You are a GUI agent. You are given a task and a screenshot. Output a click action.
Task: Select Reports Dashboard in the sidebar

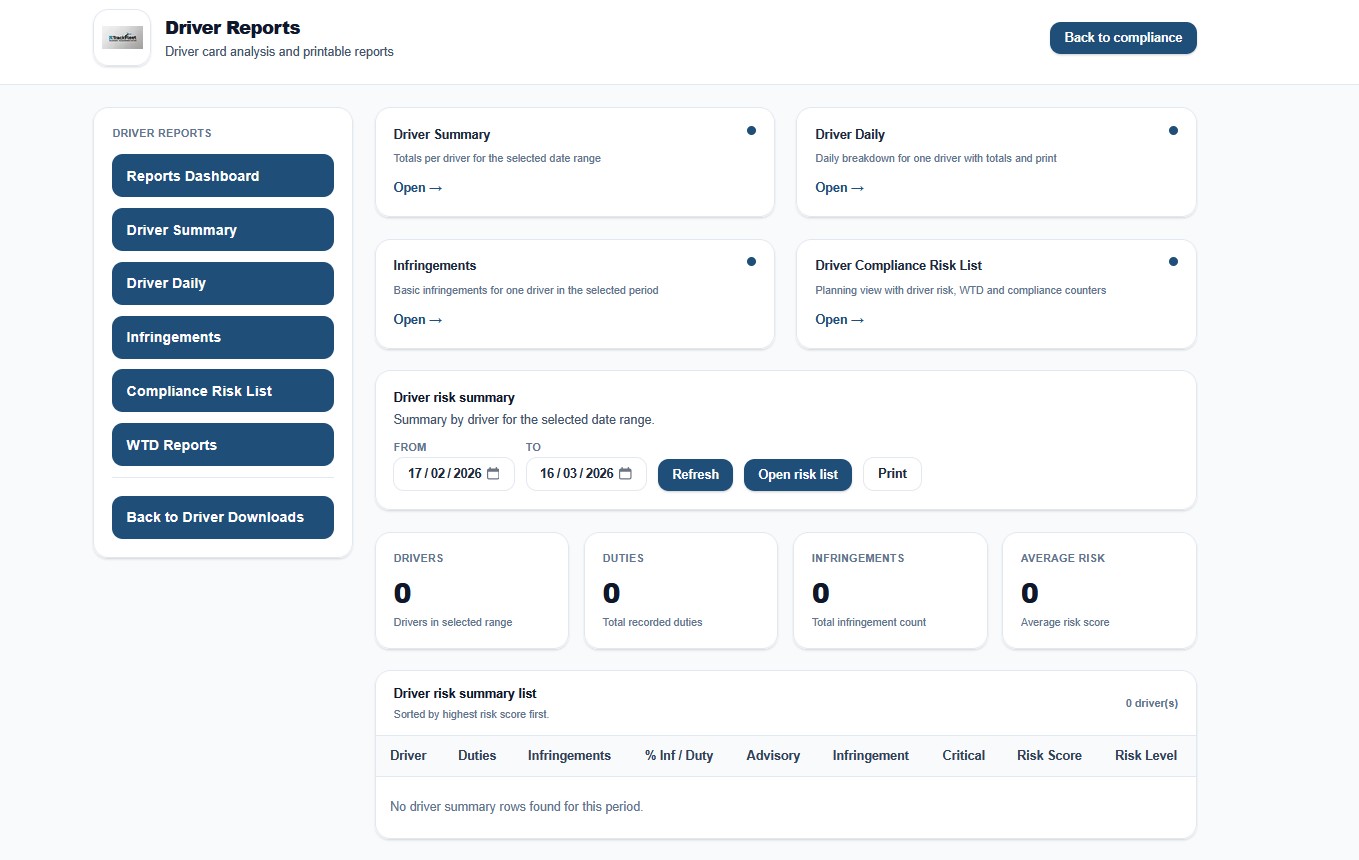click(x=222, y=175)
